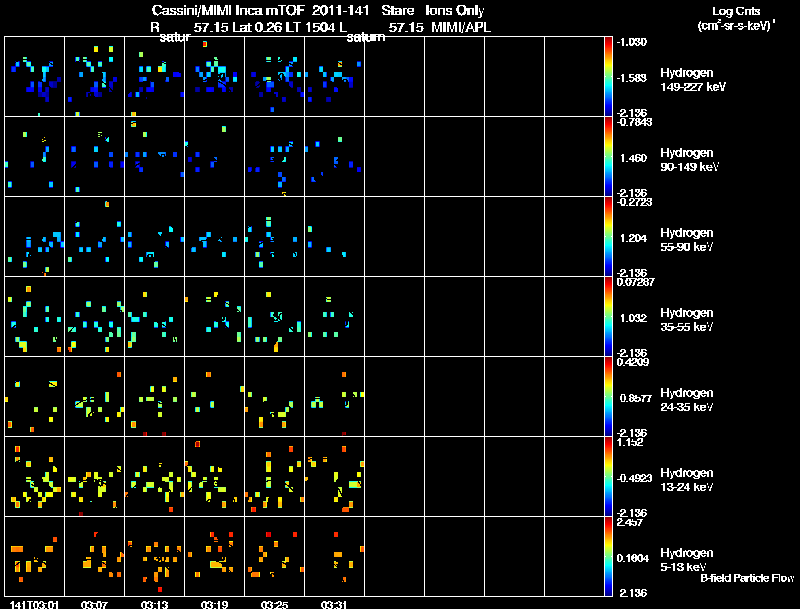Click the '0.4209' scale value
Screen dimensions: 800x609
pos(633,362)
